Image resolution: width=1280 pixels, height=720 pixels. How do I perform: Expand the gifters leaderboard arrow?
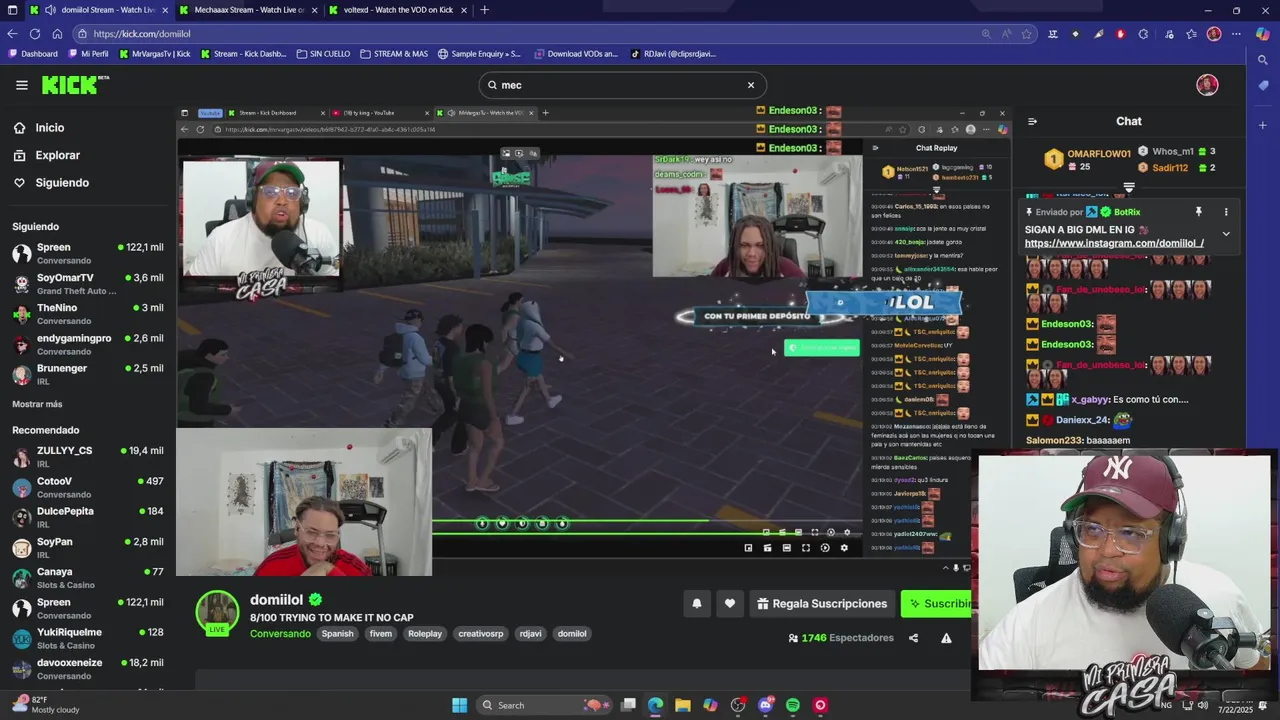point(1129,187)
